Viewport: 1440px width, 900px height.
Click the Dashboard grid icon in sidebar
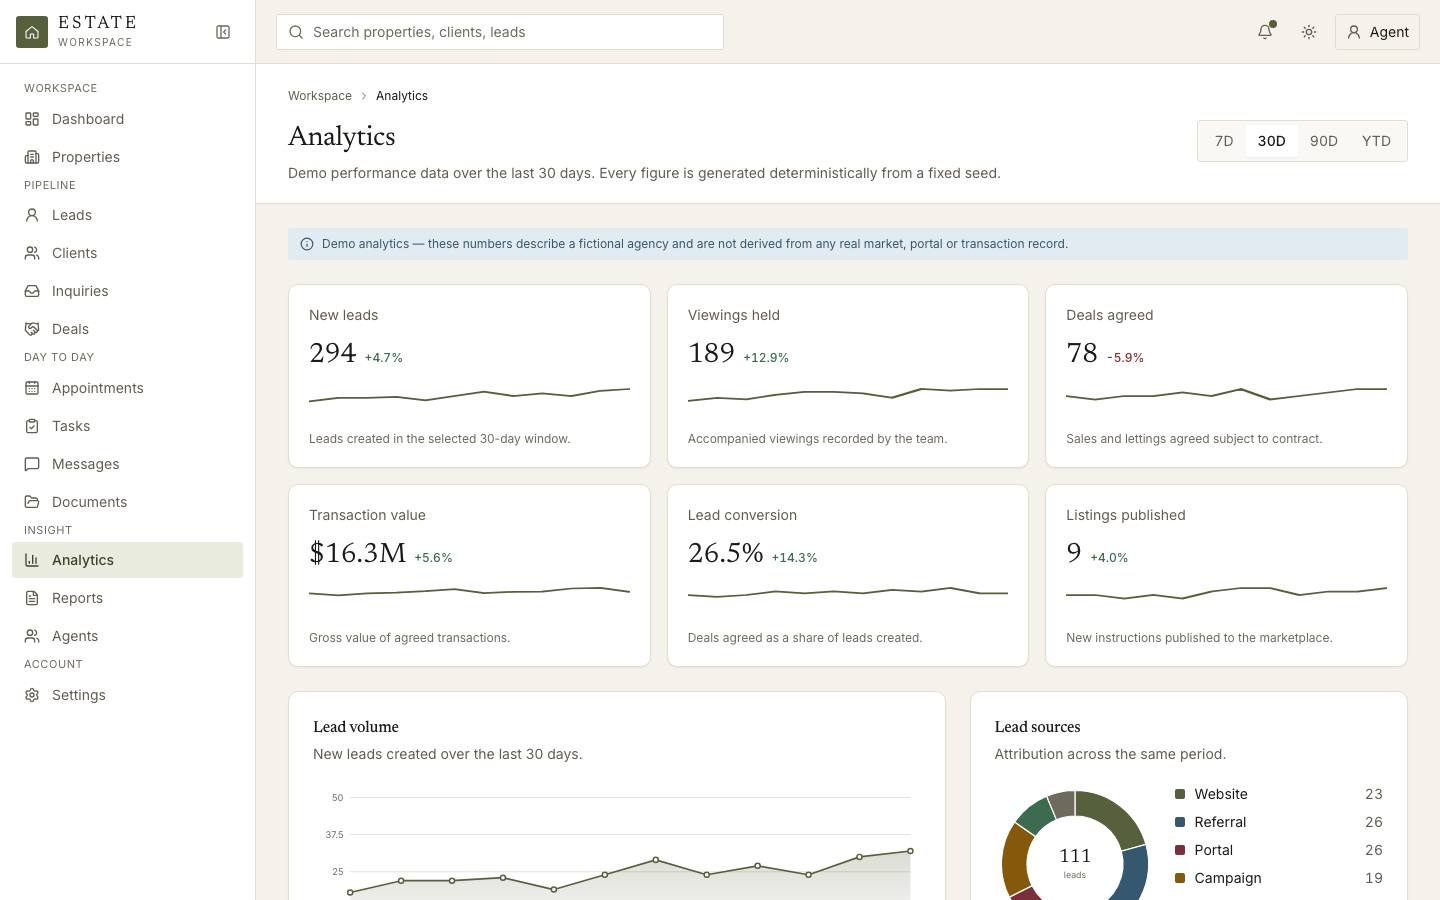(32, 119)
